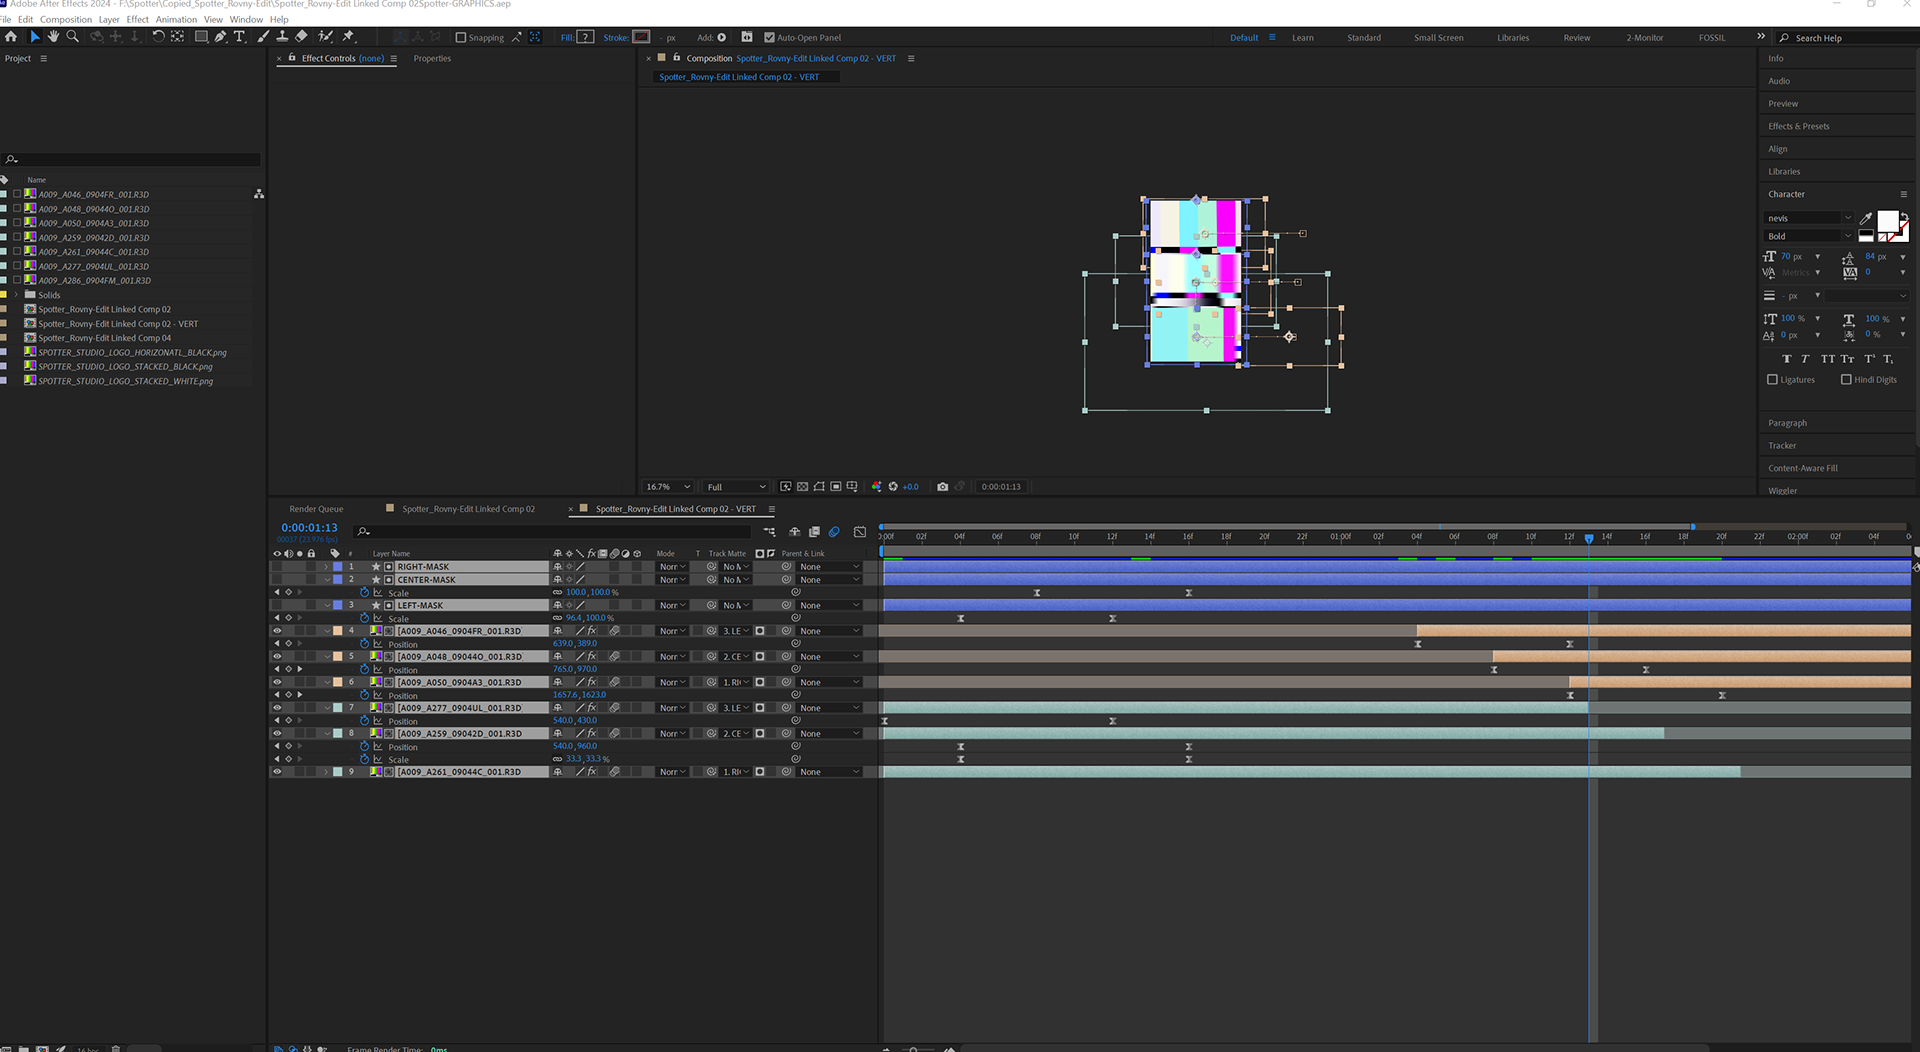Expand the Solids folder in Project
Screen dimensions: 1920x1052
[15, 295]
